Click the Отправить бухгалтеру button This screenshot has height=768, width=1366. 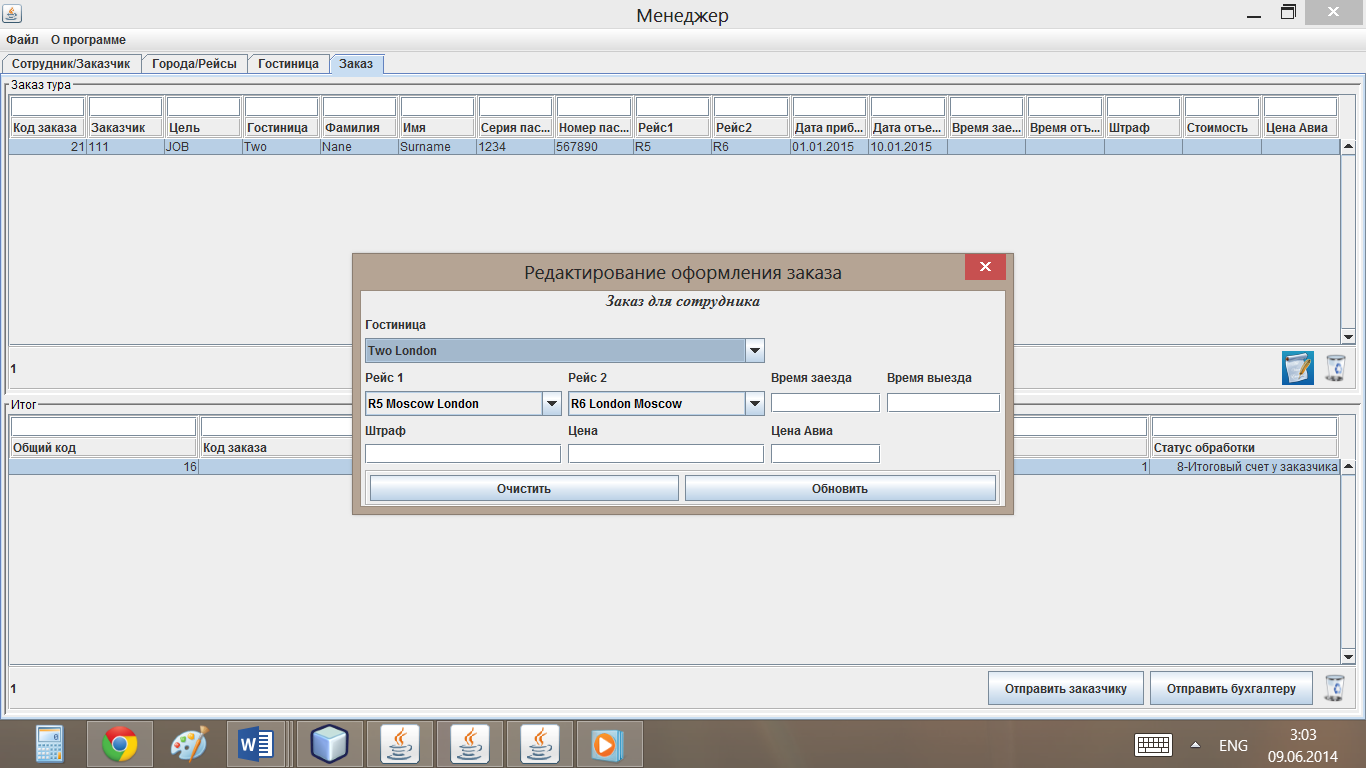pos(1231,688)
